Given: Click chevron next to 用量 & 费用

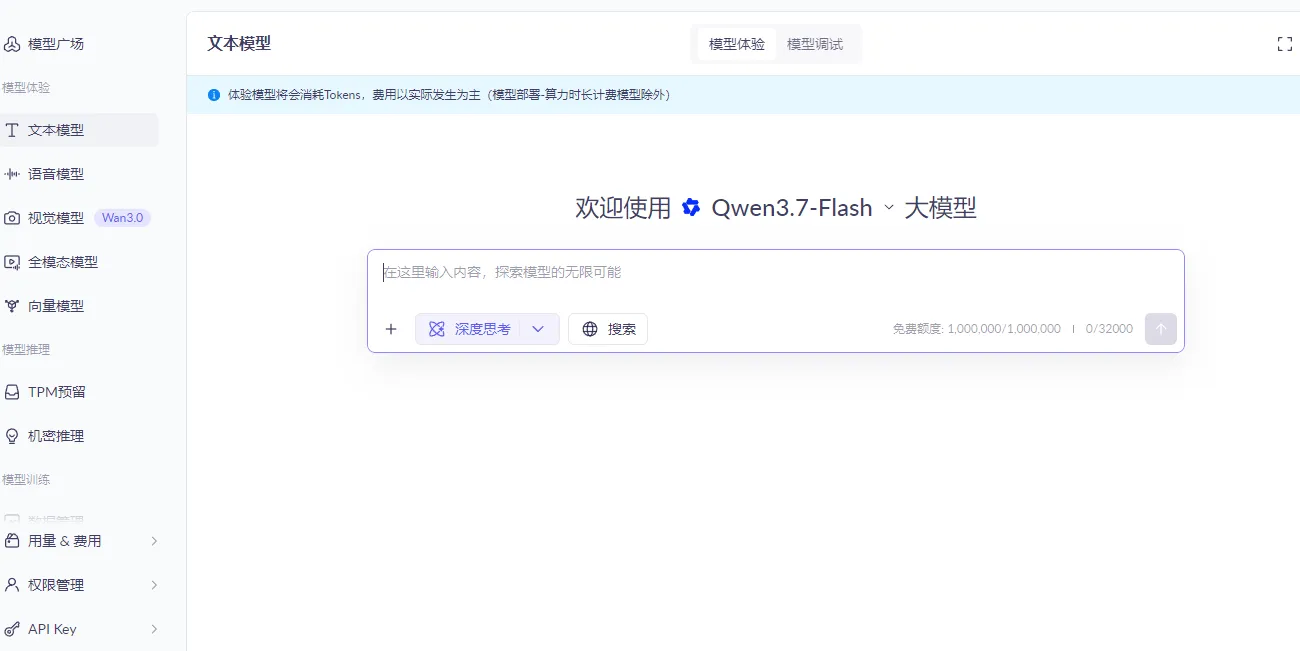Looking at the screenshot, I should click(154, 541).
